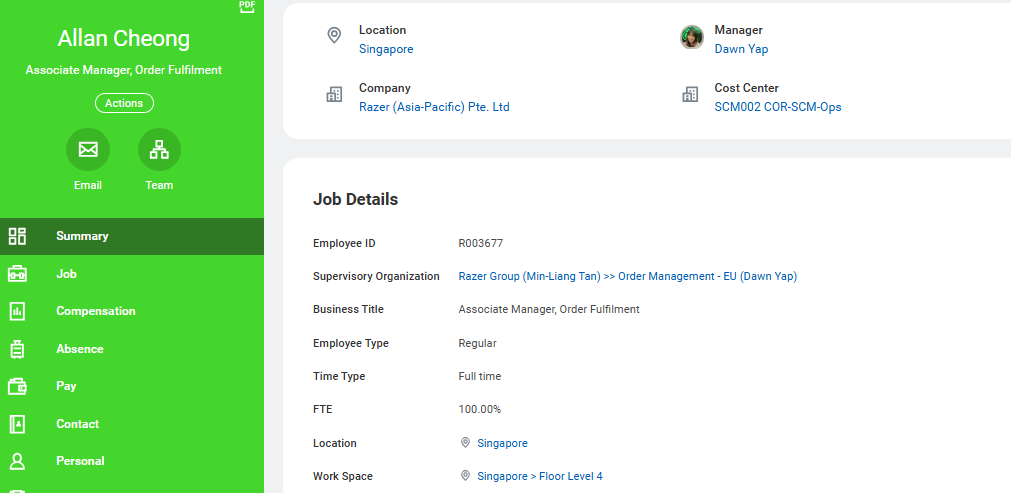This screenshot has height=493, width=1011.
Task: Click the 100.00% FTE value
Action: coord(480,409)
